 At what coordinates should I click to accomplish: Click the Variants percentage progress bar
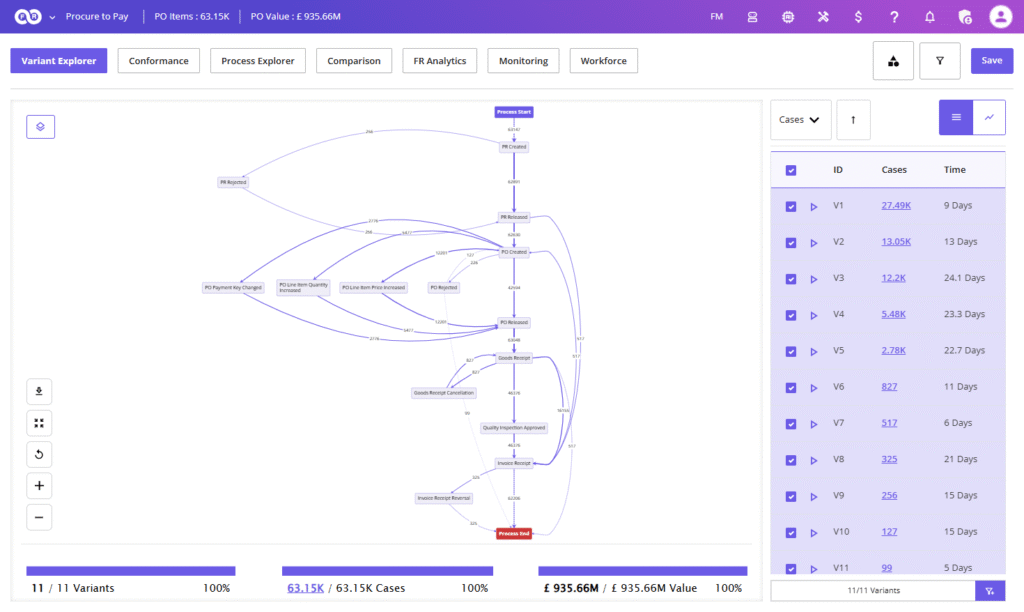pyautogui.click(x=130, y=571)
